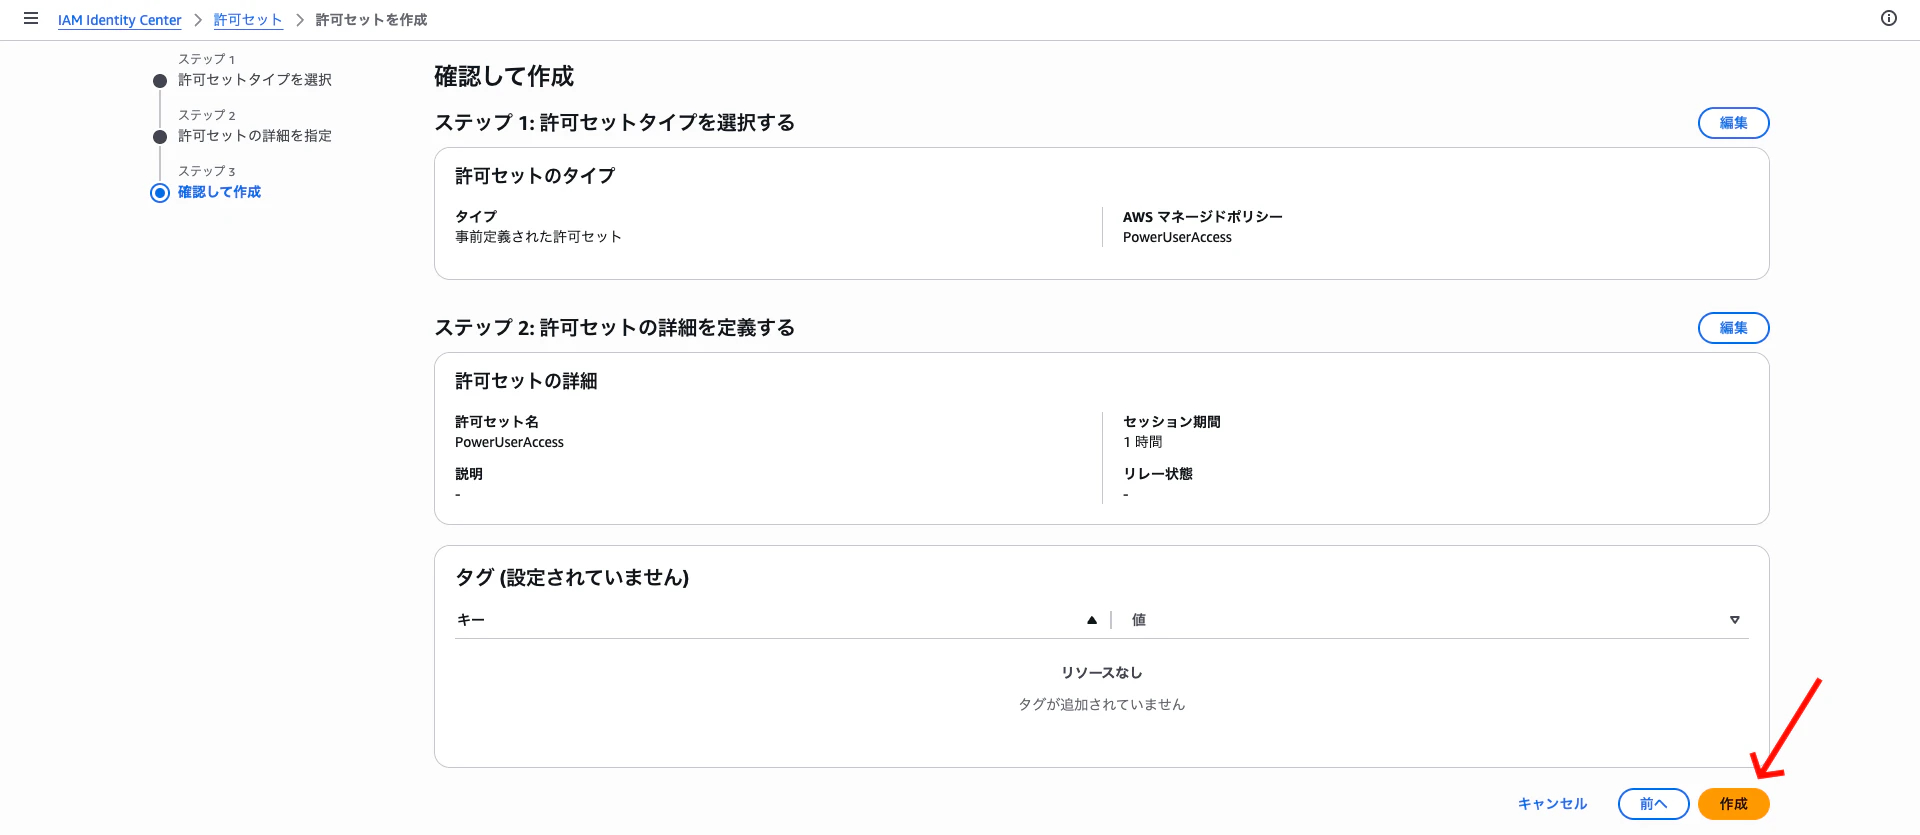1920x835 pixels.
Task: Edit ステップ 1 許可セットタイプ settings
Action: coord(1733,123)
